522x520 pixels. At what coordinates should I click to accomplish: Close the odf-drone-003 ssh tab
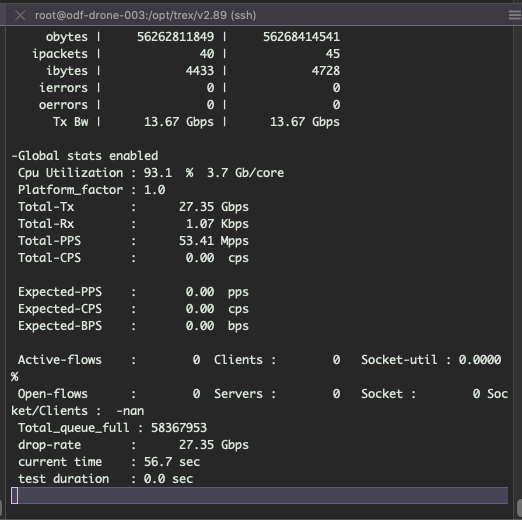(20, 15)
